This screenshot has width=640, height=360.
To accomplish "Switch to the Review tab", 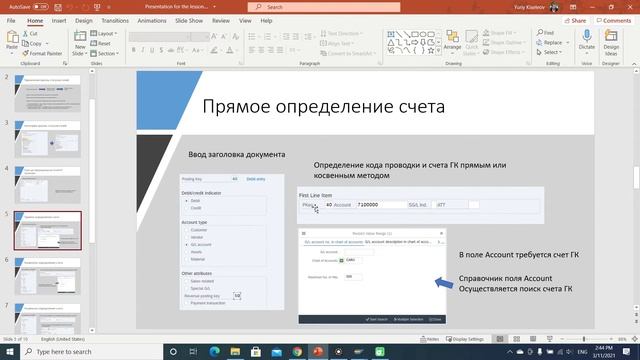I will 221,20.
